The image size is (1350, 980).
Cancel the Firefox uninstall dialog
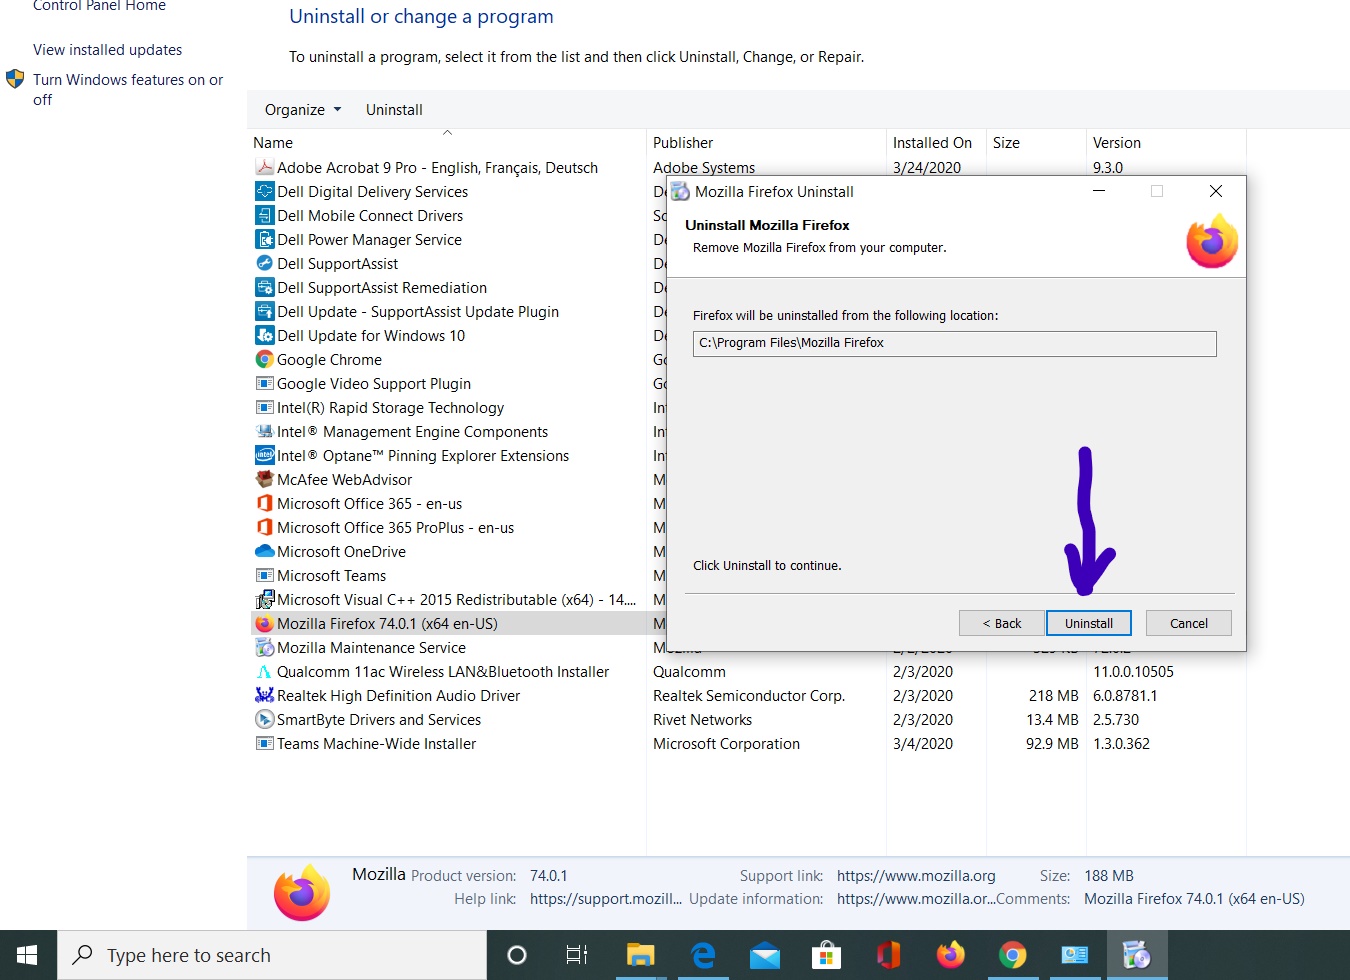(1189, 623)
